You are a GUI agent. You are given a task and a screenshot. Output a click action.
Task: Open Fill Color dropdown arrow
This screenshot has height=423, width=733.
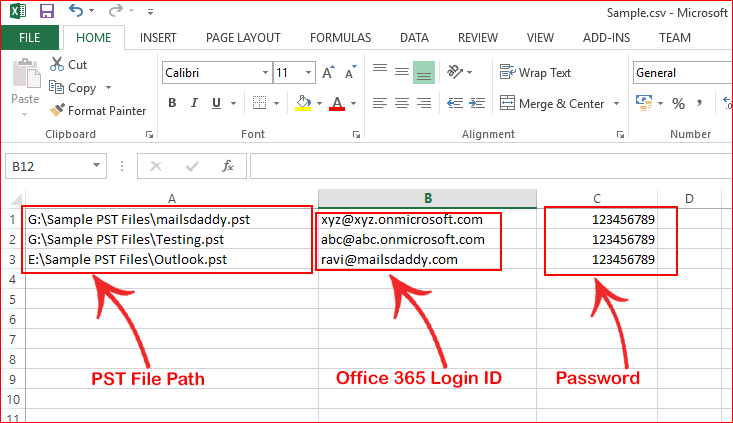pos(319,103)
